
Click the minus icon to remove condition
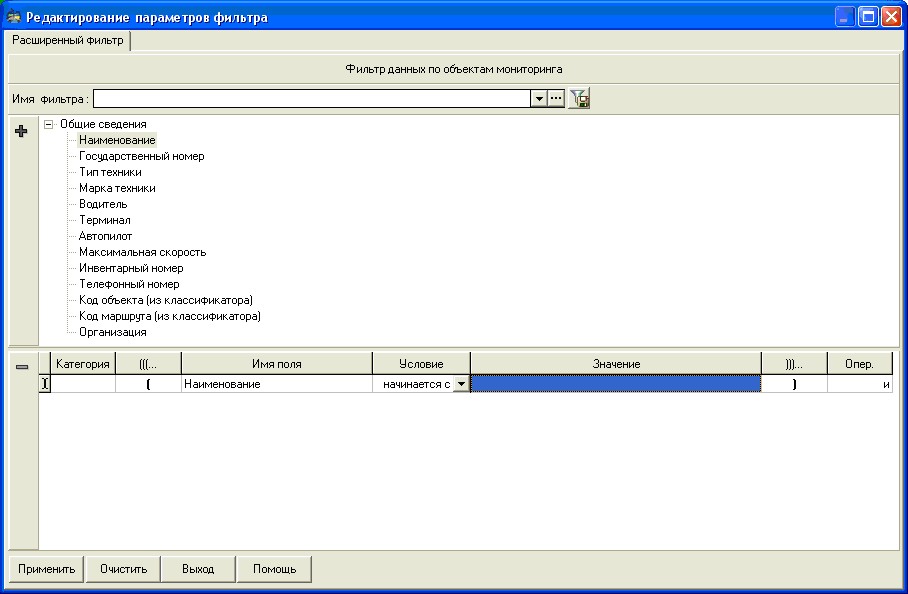coord(22,367)
